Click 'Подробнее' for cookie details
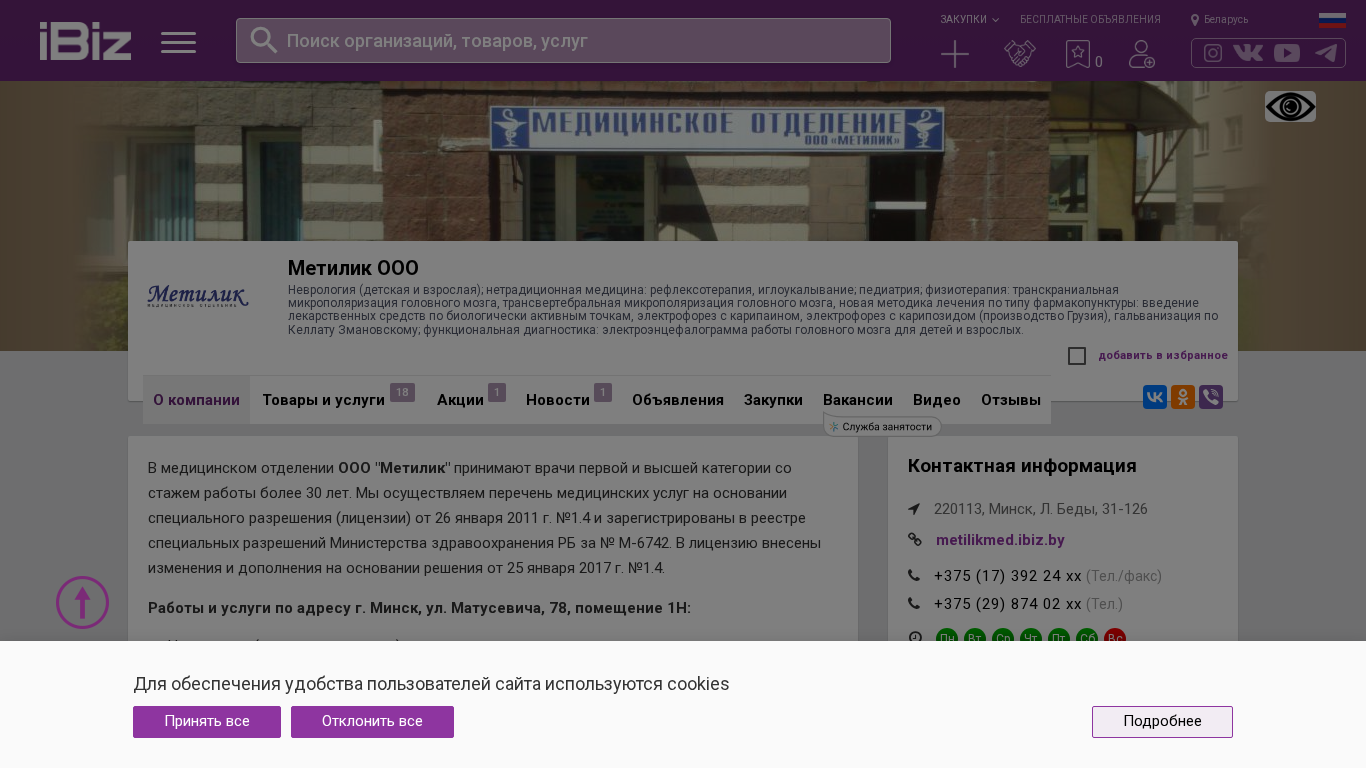 click(x=1162, y=722)
